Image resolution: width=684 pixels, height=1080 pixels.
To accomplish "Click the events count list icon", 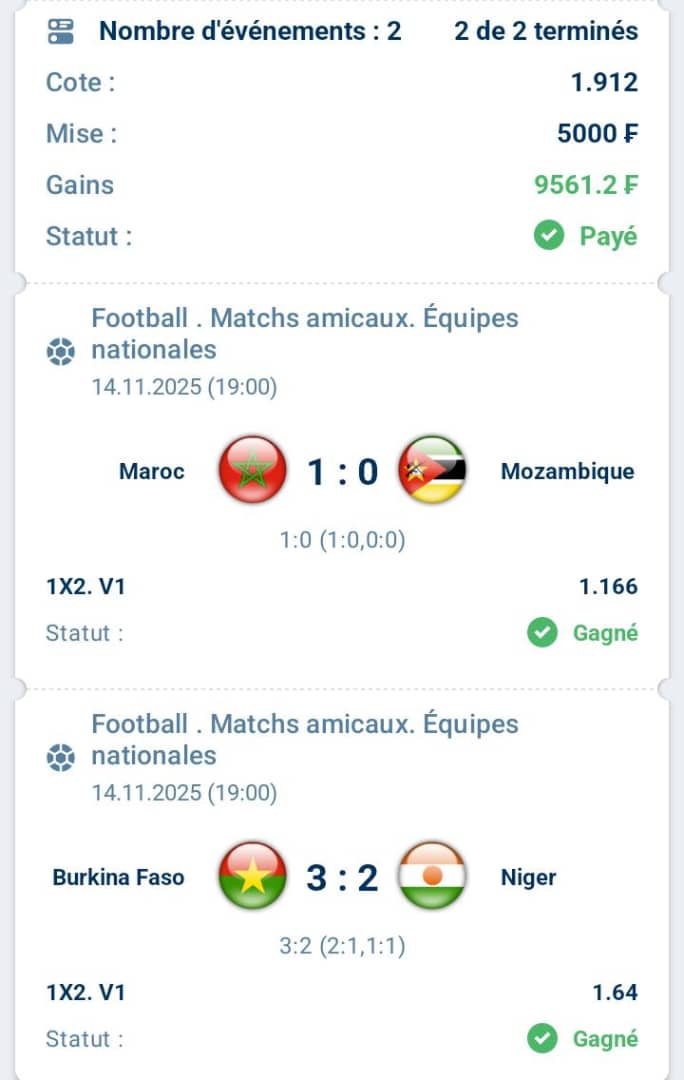I will pos(61,32).
